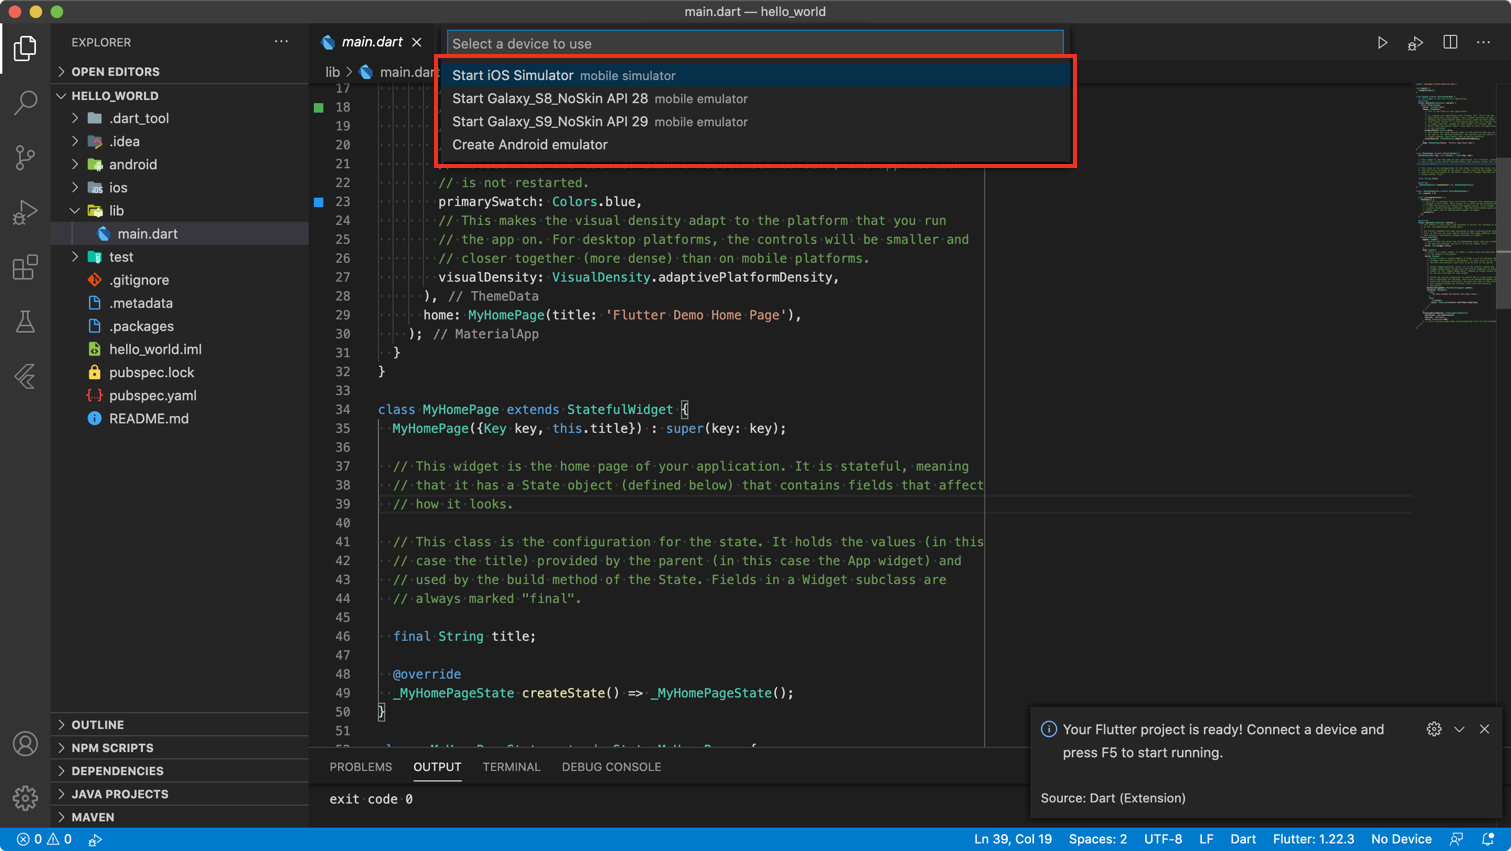The width and height of the screenshot is (1511, 851).
Task: Click No Device in status bar
Action: click(1401, 839)
